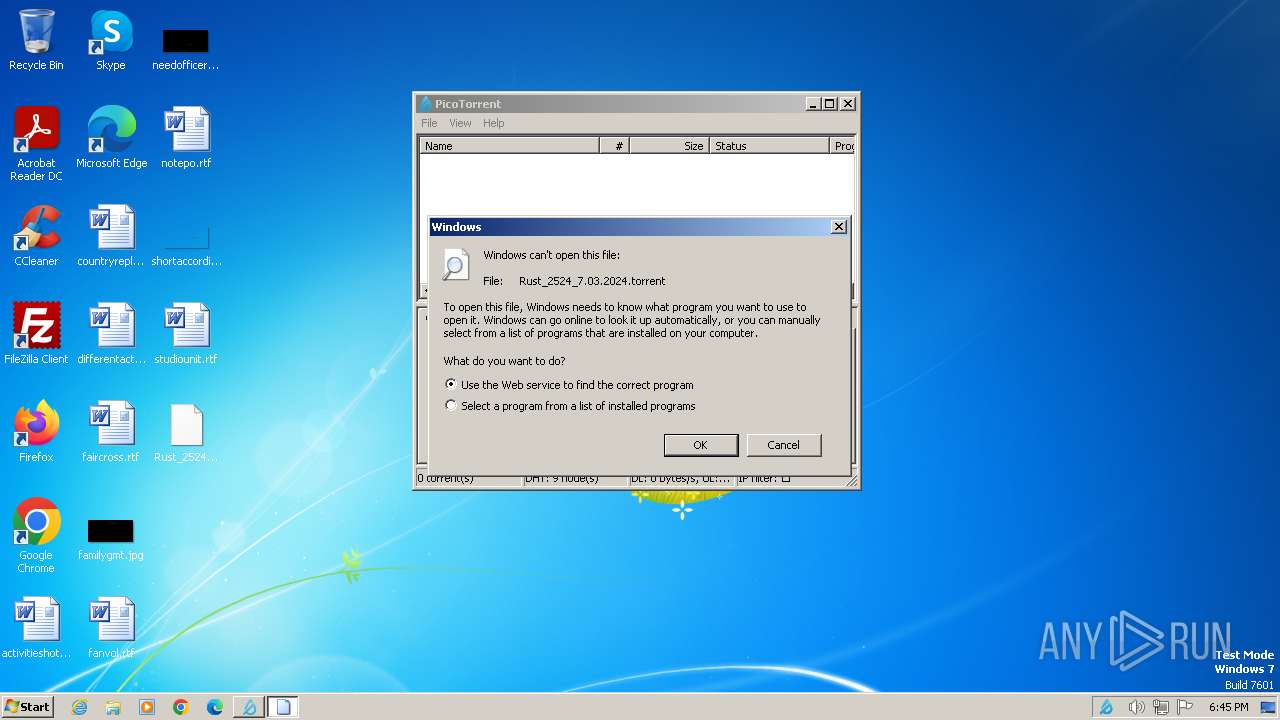1280x720 pixels.
Task: Open the countryrepl document icon
Action: tap(111, 235)
